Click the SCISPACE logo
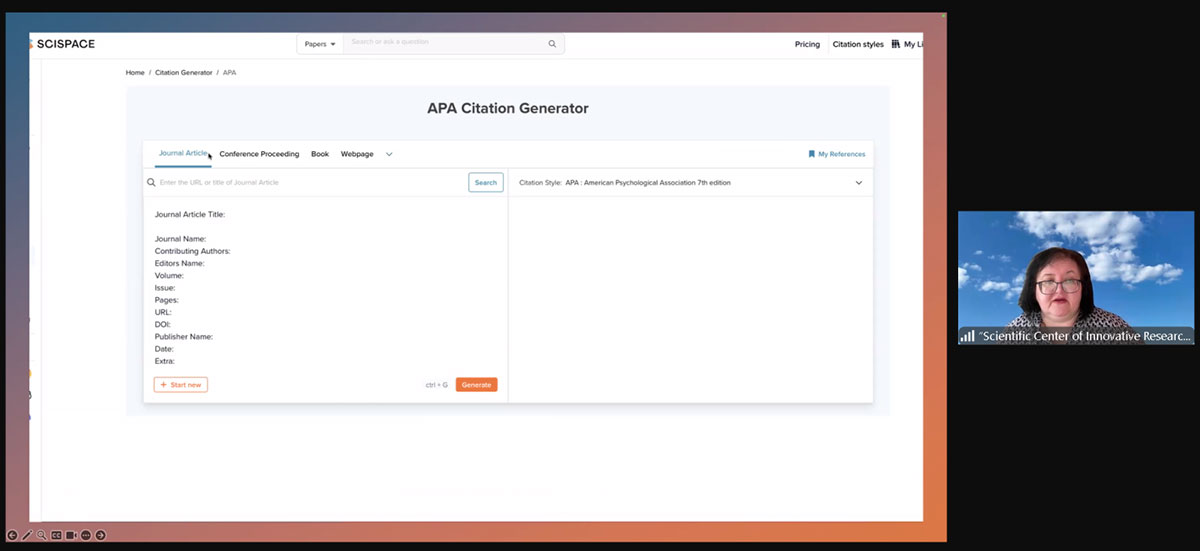This screenshot has width=1200, height=551. (x=63, y=44)
